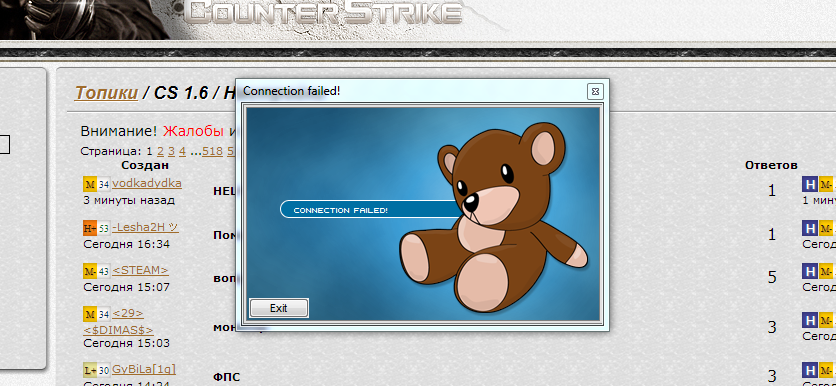Open the red Жалобы link
This screenshot has width=836, height=386.
click(194, 131)
